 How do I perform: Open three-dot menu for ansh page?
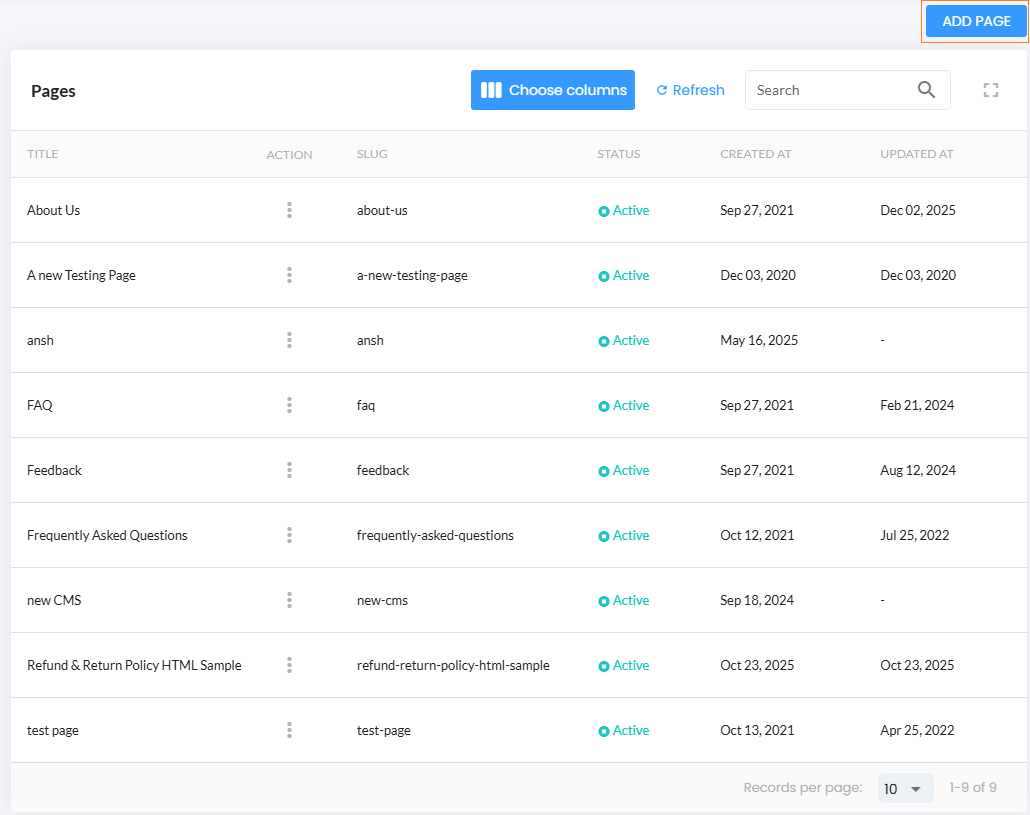[289, 340]
